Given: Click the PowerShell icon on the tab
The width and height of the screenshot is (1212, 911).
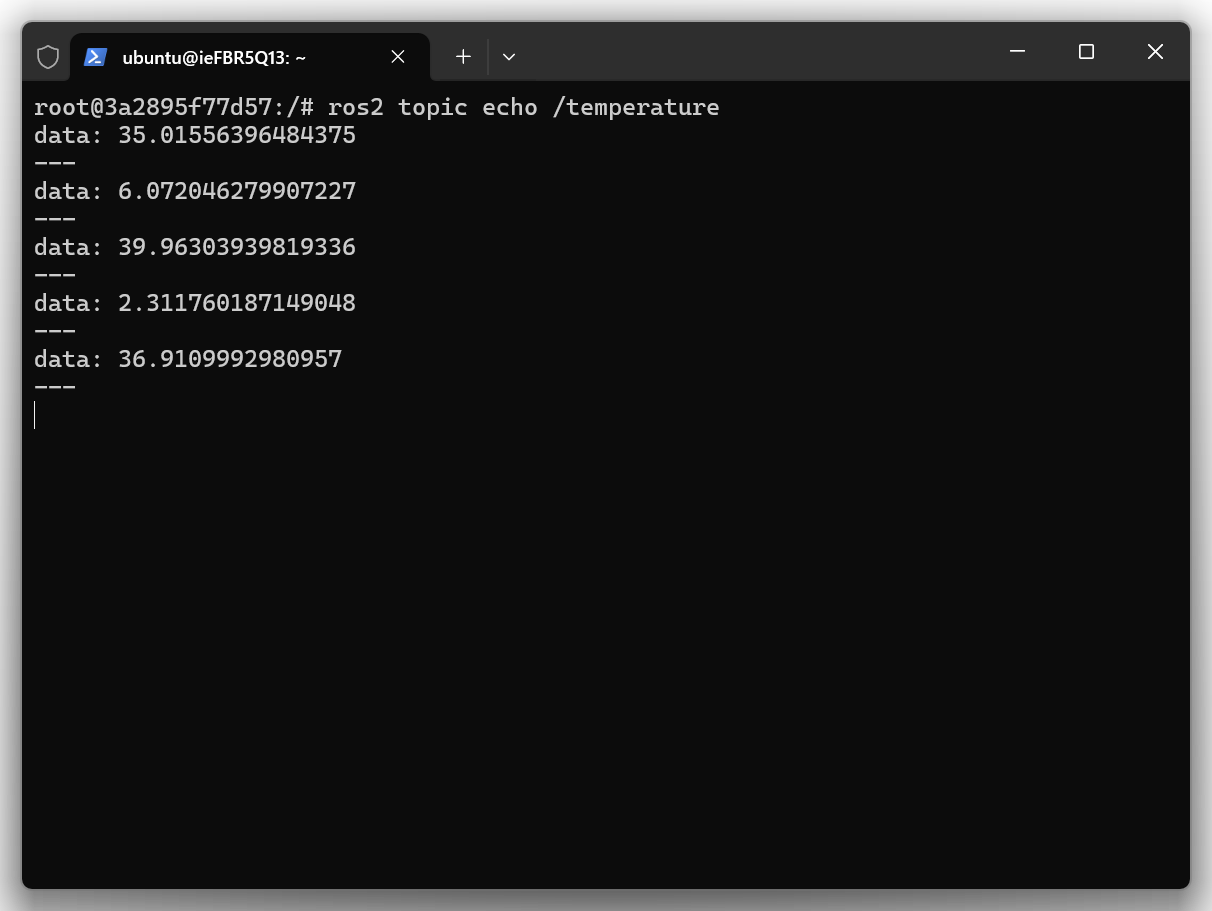Looking at the screenshot, I should tap(95, 57).
